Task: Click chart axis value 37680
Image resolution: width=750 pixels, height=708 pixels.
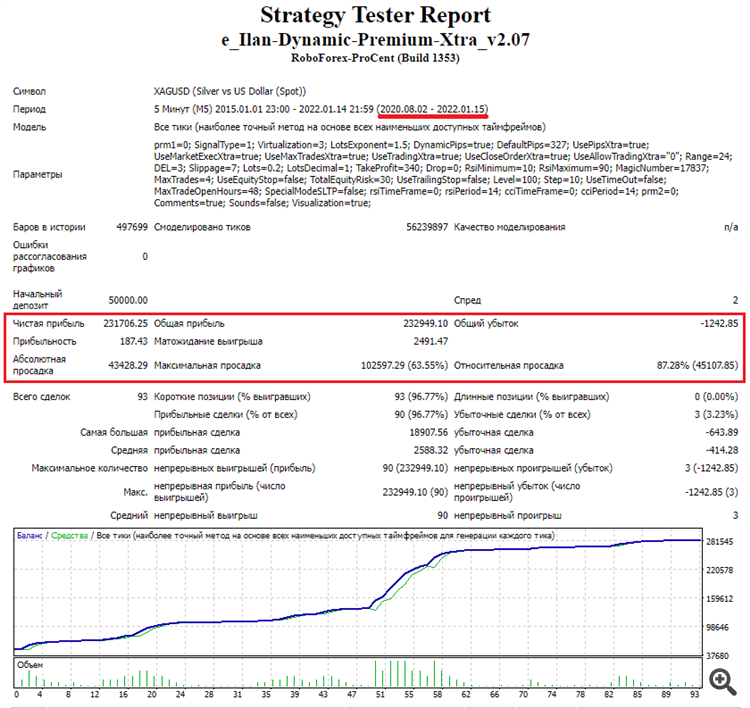Action: 717,656
